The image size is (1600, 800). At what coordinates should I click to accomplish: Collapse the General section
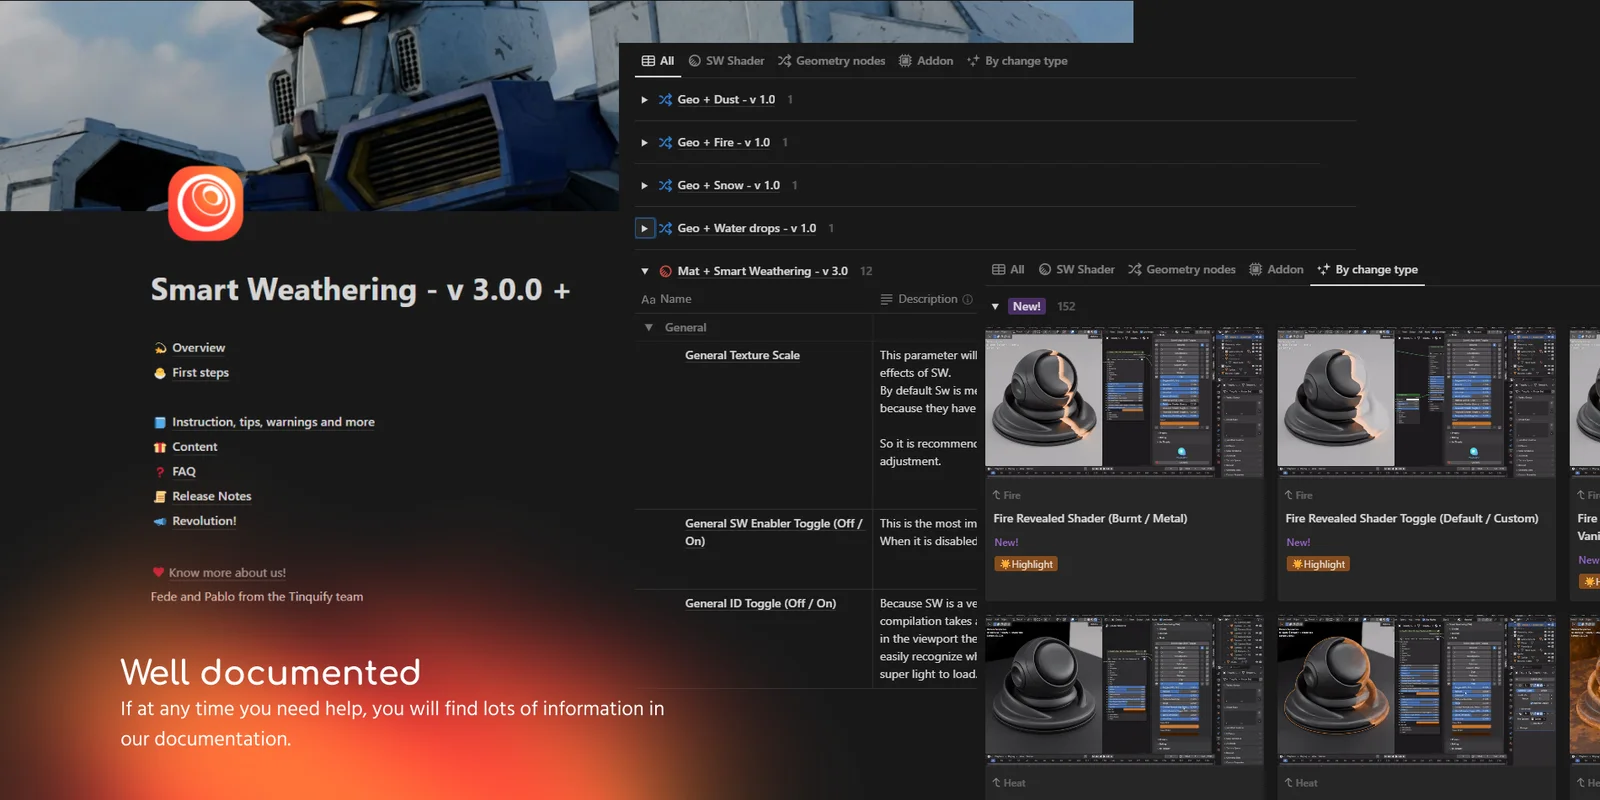(x=648, y=328)
